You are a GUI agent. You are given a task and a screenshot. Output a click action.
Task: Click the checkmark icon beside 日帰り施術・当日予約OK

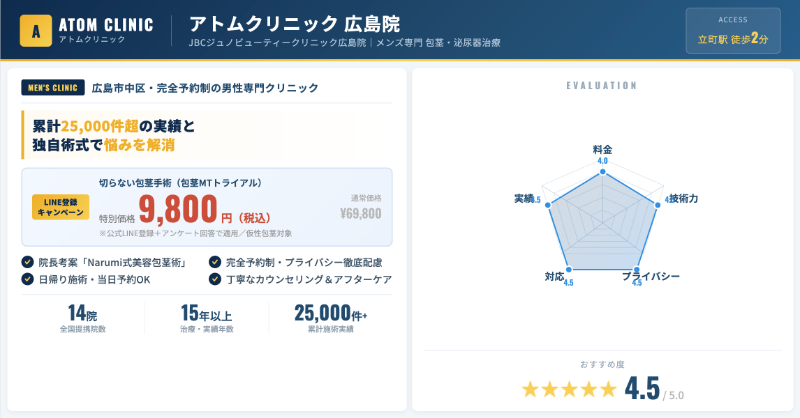27,279
